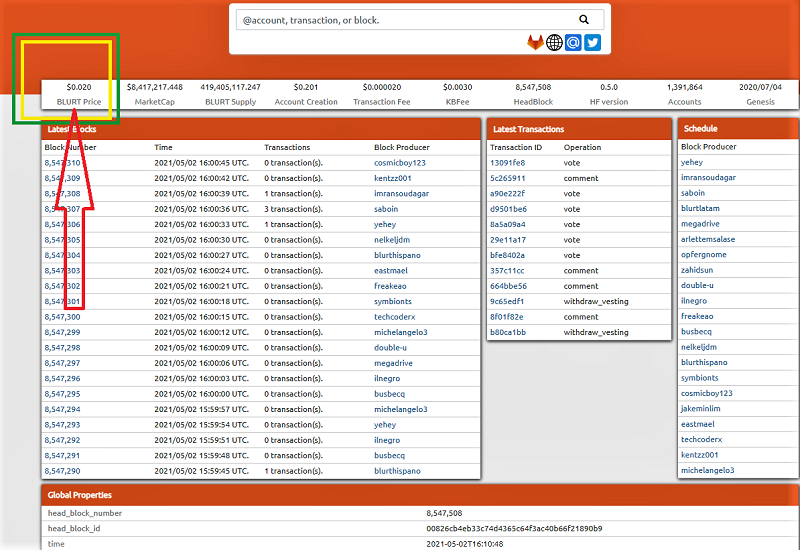
Task: Click the blue @ email icon
Action: tap(573, 42)
